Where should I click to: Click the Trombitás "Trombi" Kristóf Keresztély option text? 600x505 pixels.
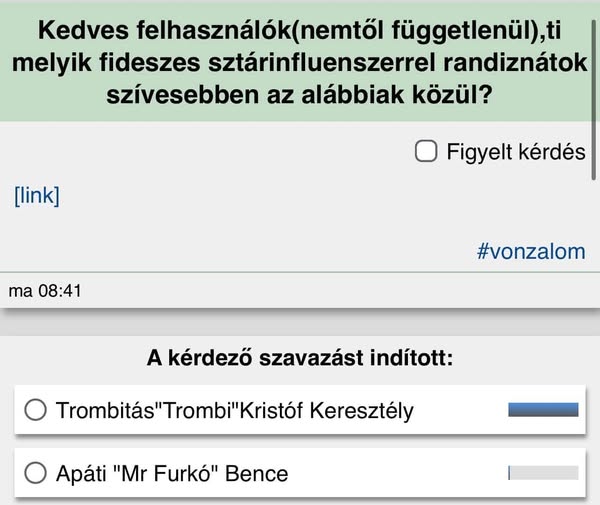(235, 410)
